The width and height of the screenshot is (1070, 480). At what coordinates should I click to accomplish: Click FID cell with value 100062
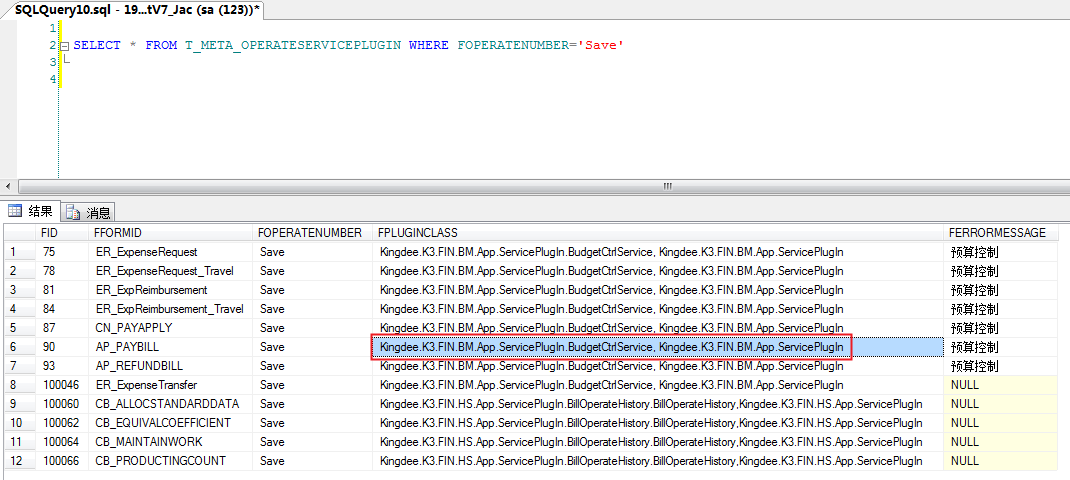tap(63, 423)
